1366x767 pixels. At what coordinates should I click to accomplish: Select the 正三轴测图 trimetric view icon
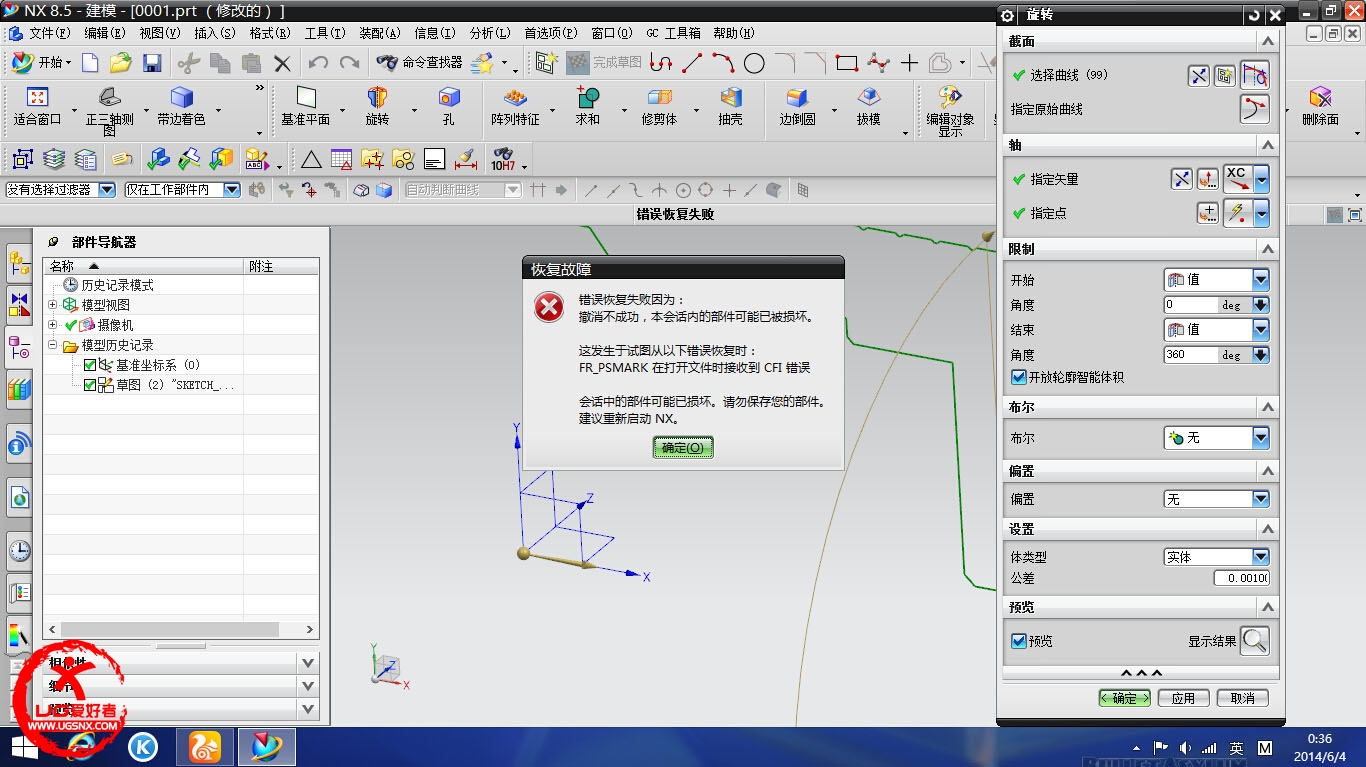point(109,98)
